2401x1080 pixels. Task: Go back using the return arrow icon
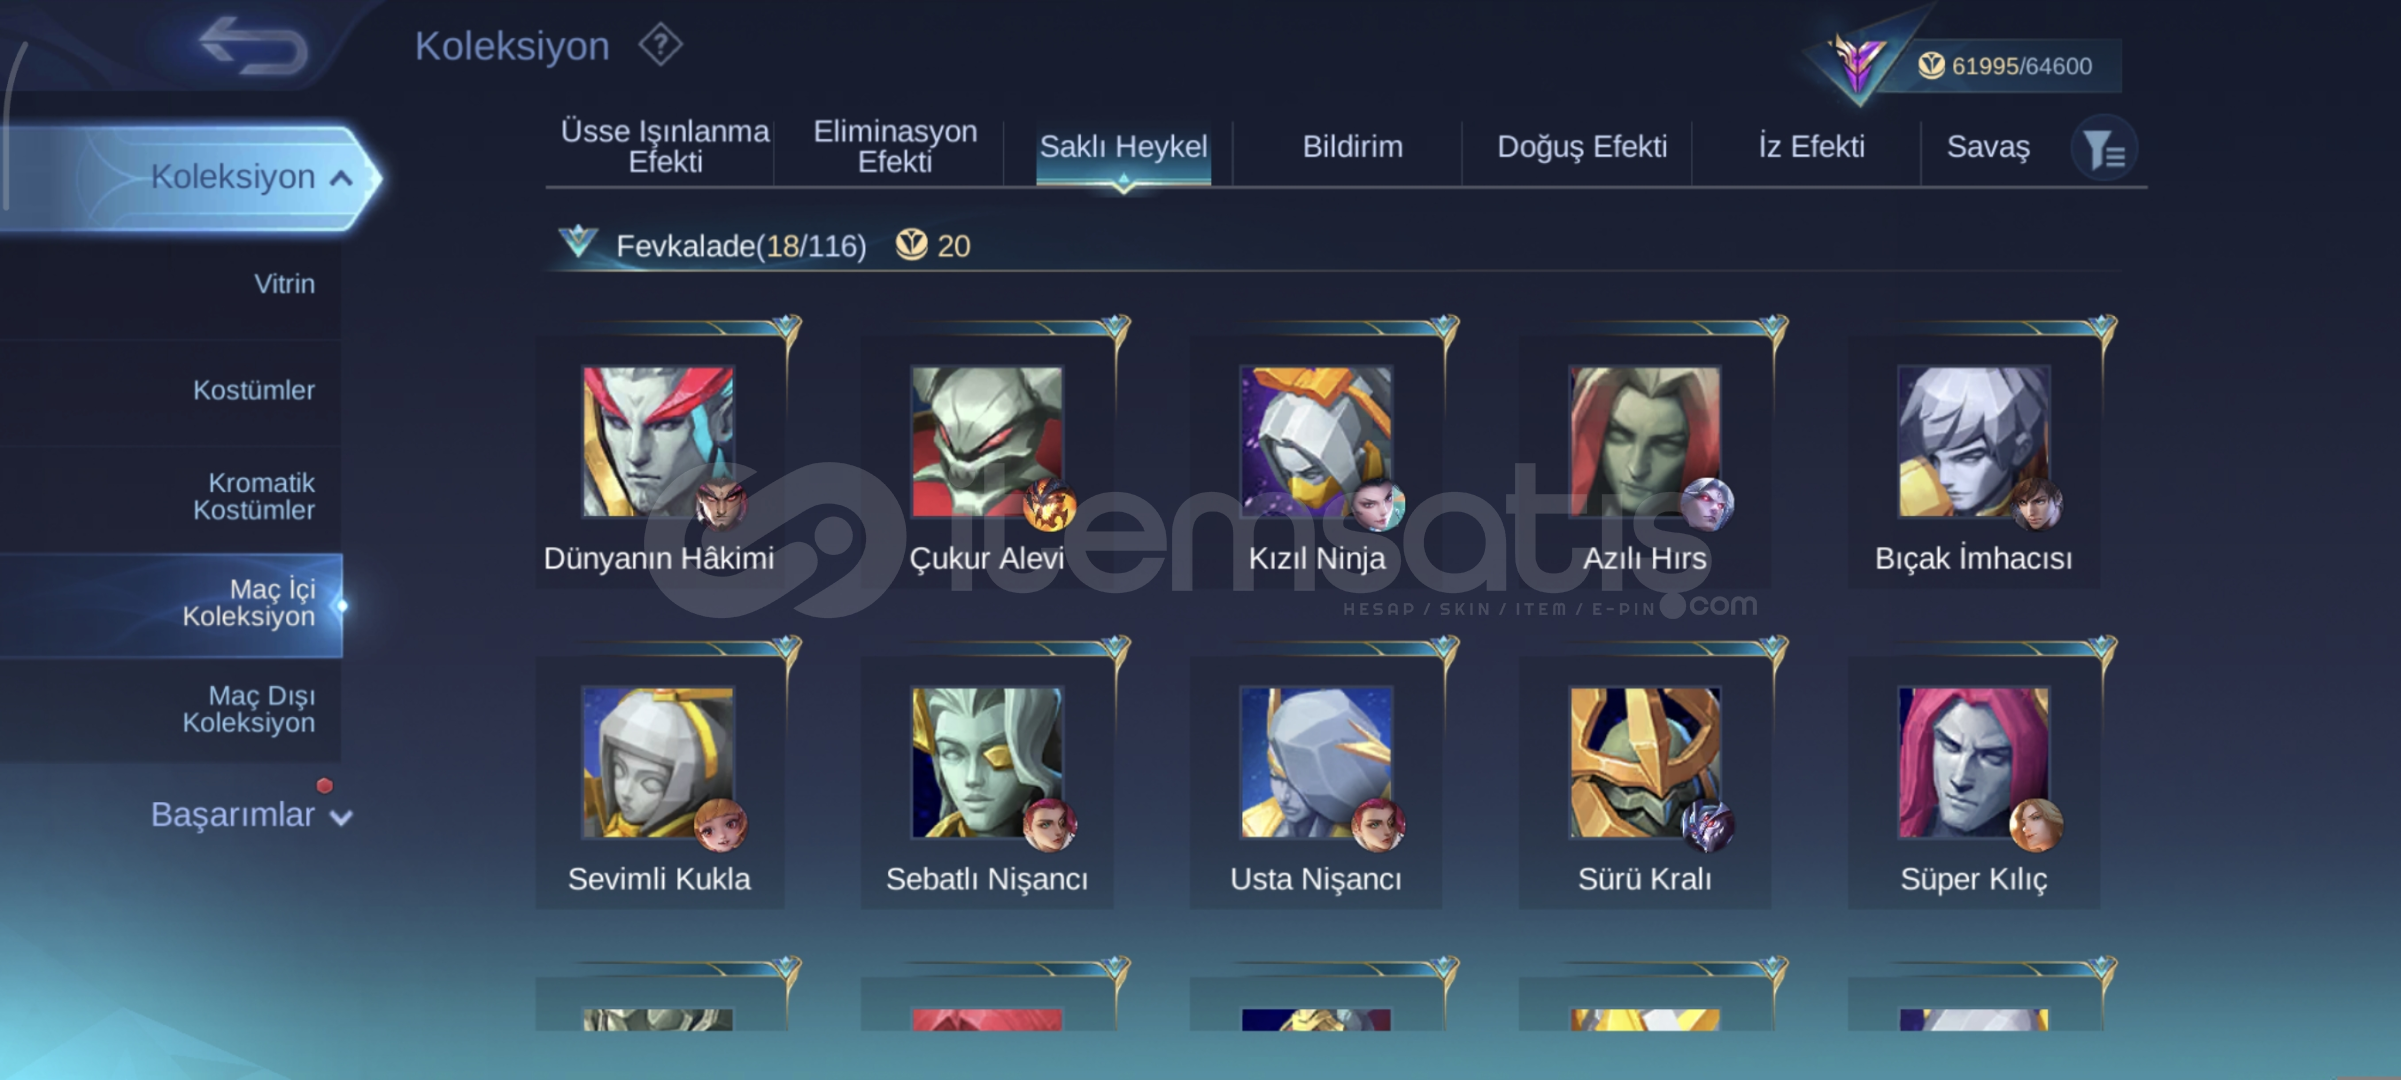click(x=254, y=46)
